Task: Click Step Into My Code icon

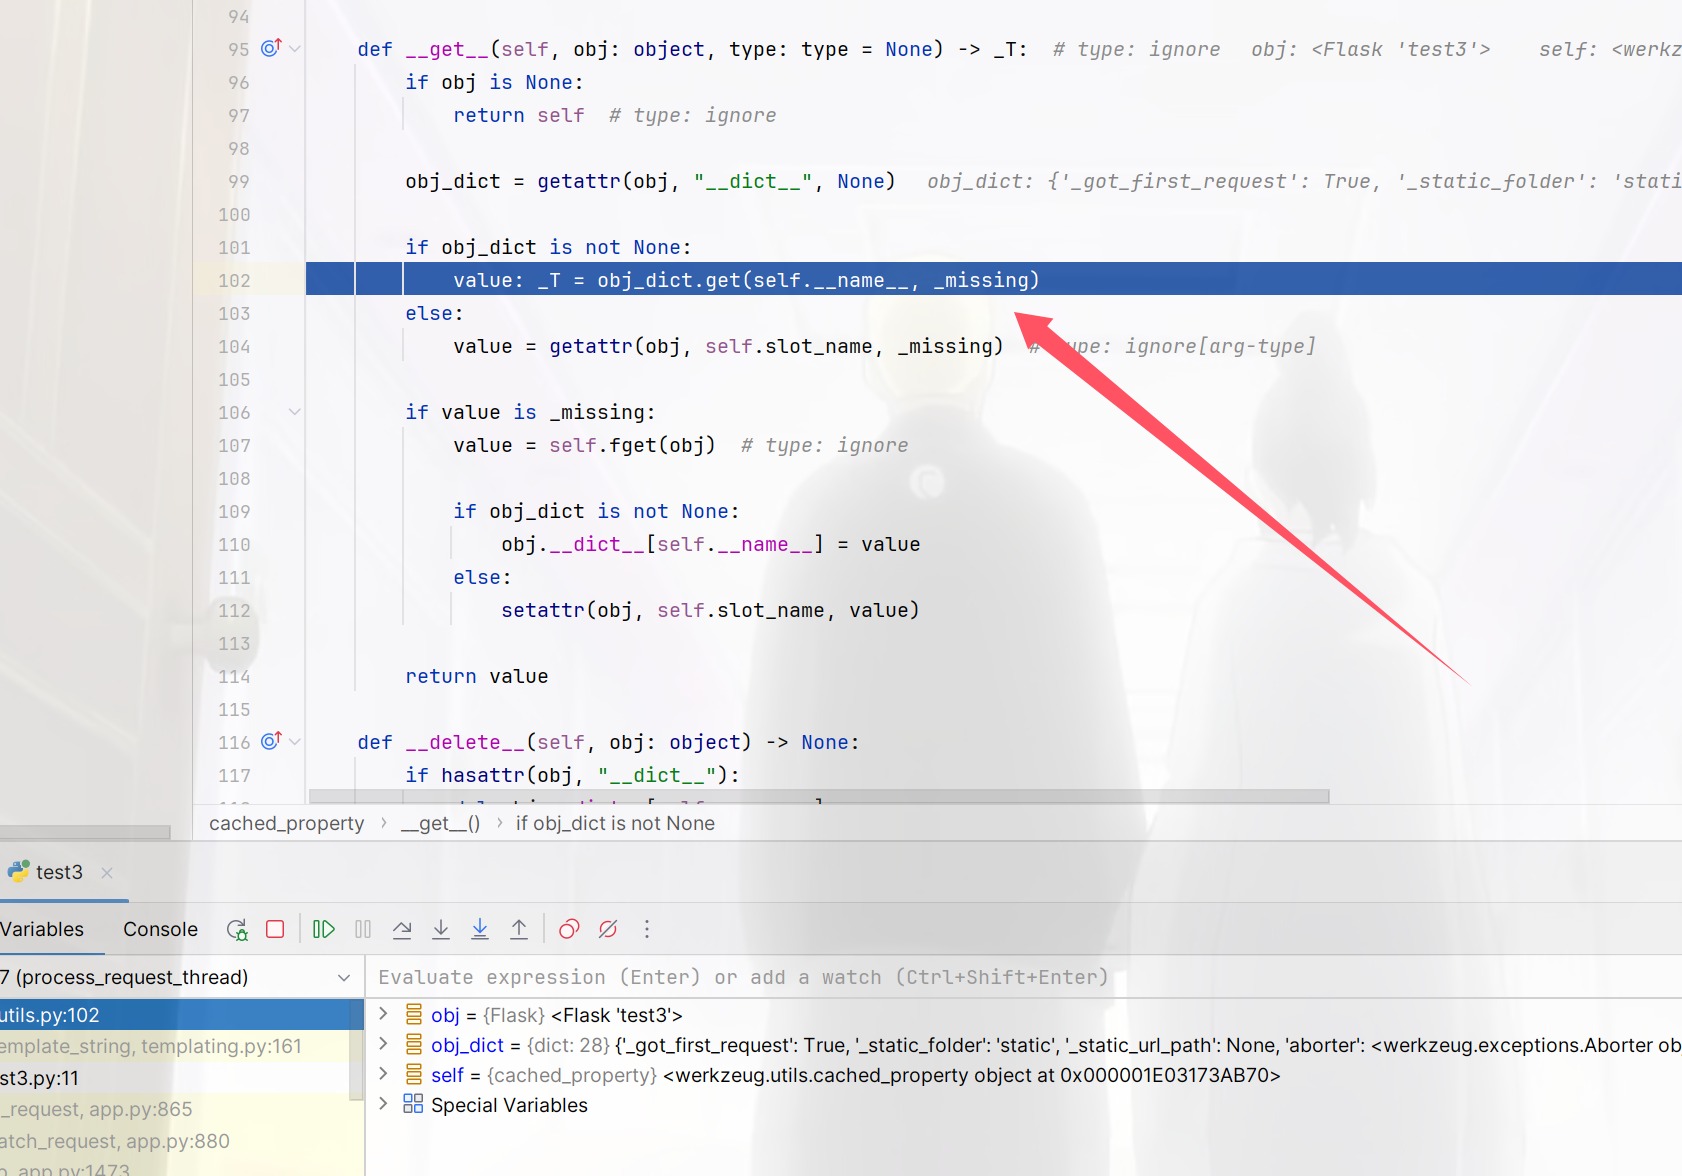Action: (x=480, y=930)
